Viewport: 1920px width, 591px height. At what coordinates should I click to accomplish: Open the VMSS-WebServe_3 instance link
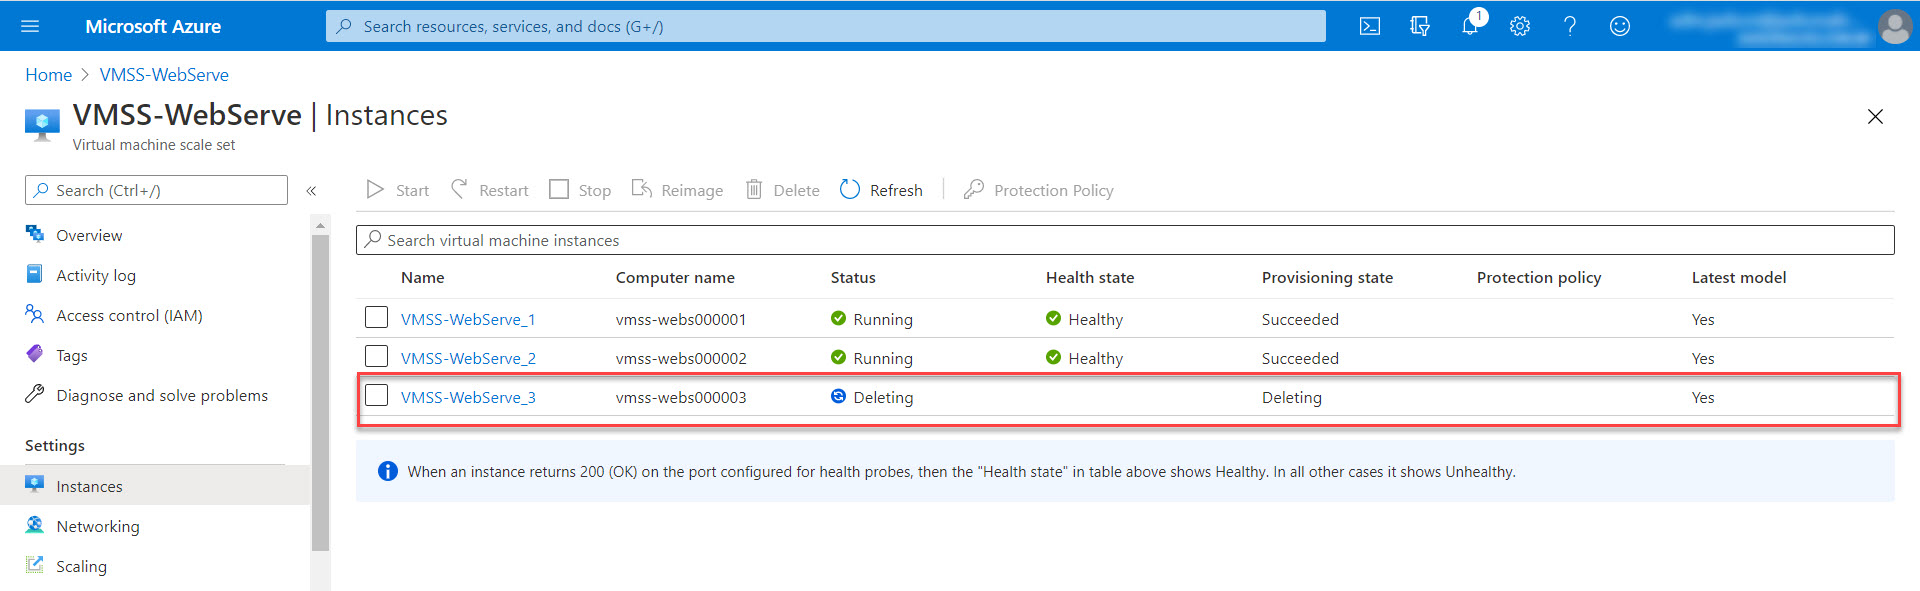pos(468,397)
